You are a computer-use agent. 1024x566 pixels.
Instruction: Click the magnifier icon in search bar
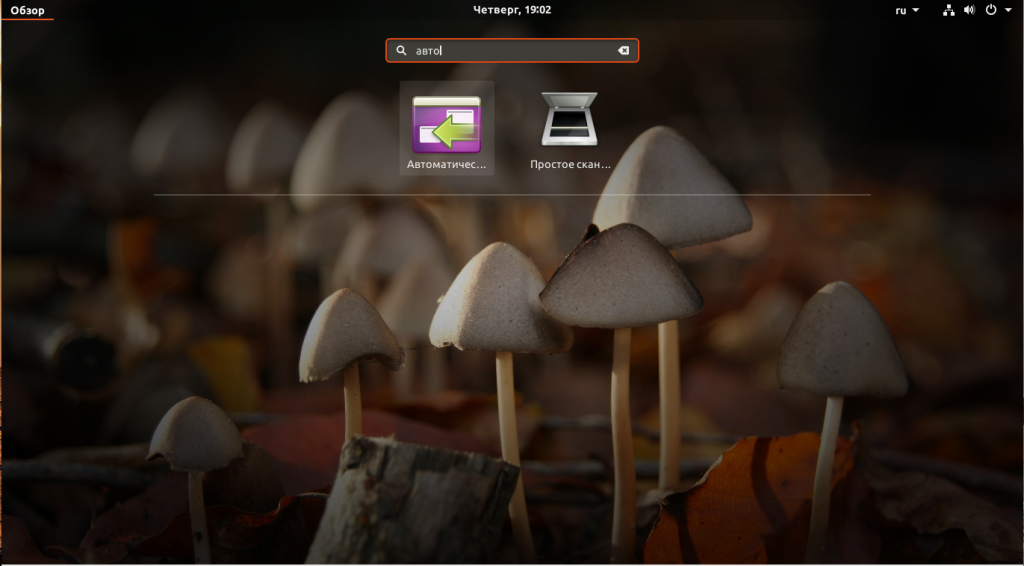tap(402, 50)
